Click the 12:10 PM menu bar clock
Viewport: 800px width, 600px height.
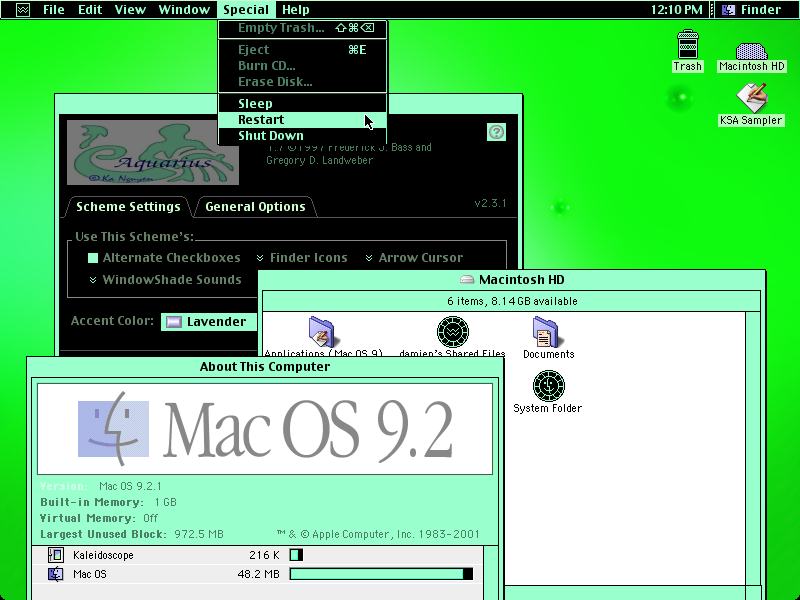tap(677, 10)
